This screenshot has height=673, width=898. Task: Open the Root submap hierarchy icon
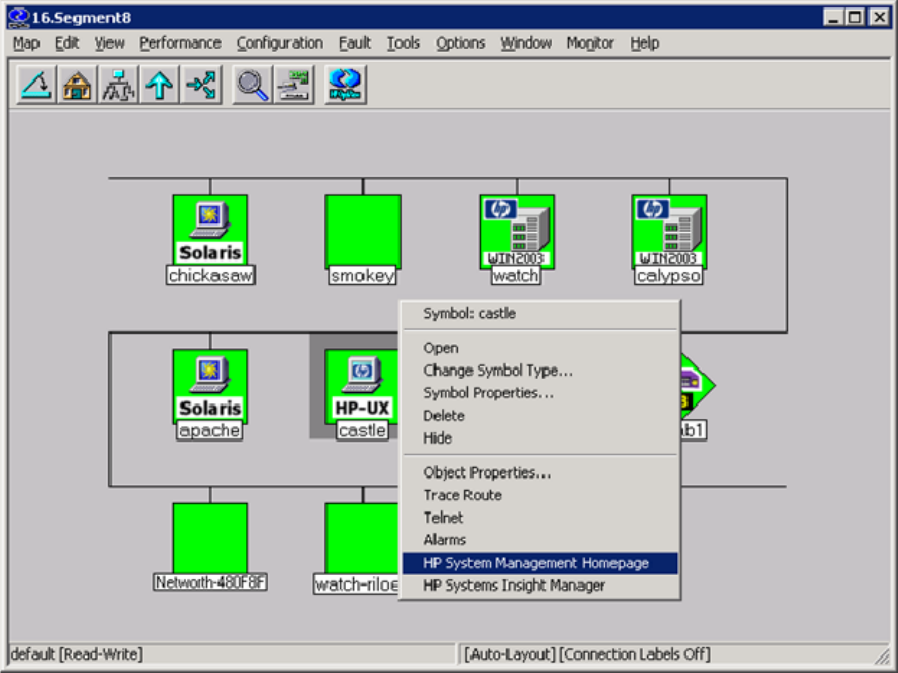tap(118, 85)
